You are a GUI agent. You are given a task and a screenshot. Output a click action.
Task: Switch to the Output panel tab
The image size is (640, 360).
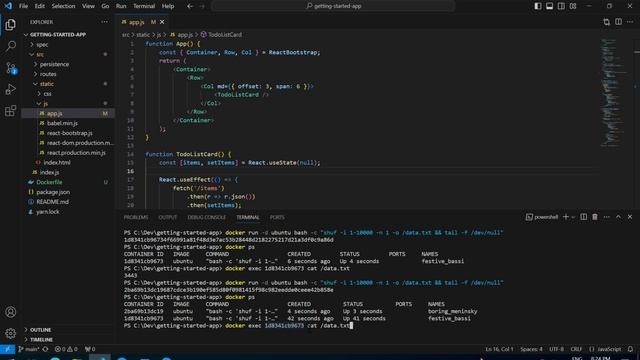tap(167, 218)
